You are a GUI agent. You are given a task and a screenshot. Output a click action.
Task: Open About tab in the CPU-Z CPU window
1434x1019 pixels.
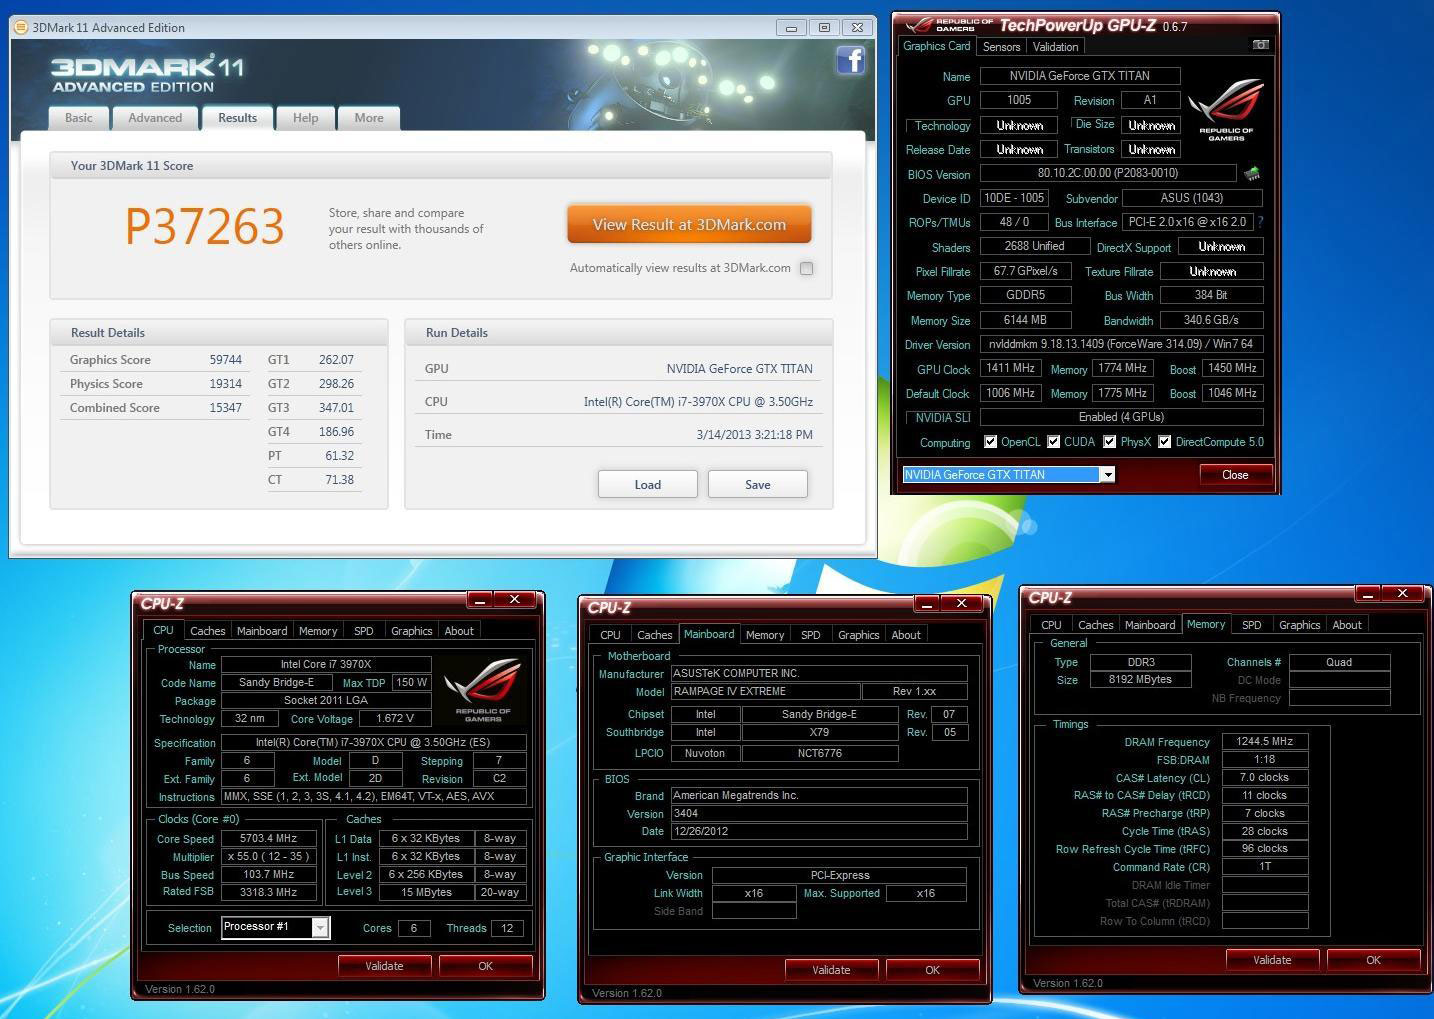click(x=459, y=631)
